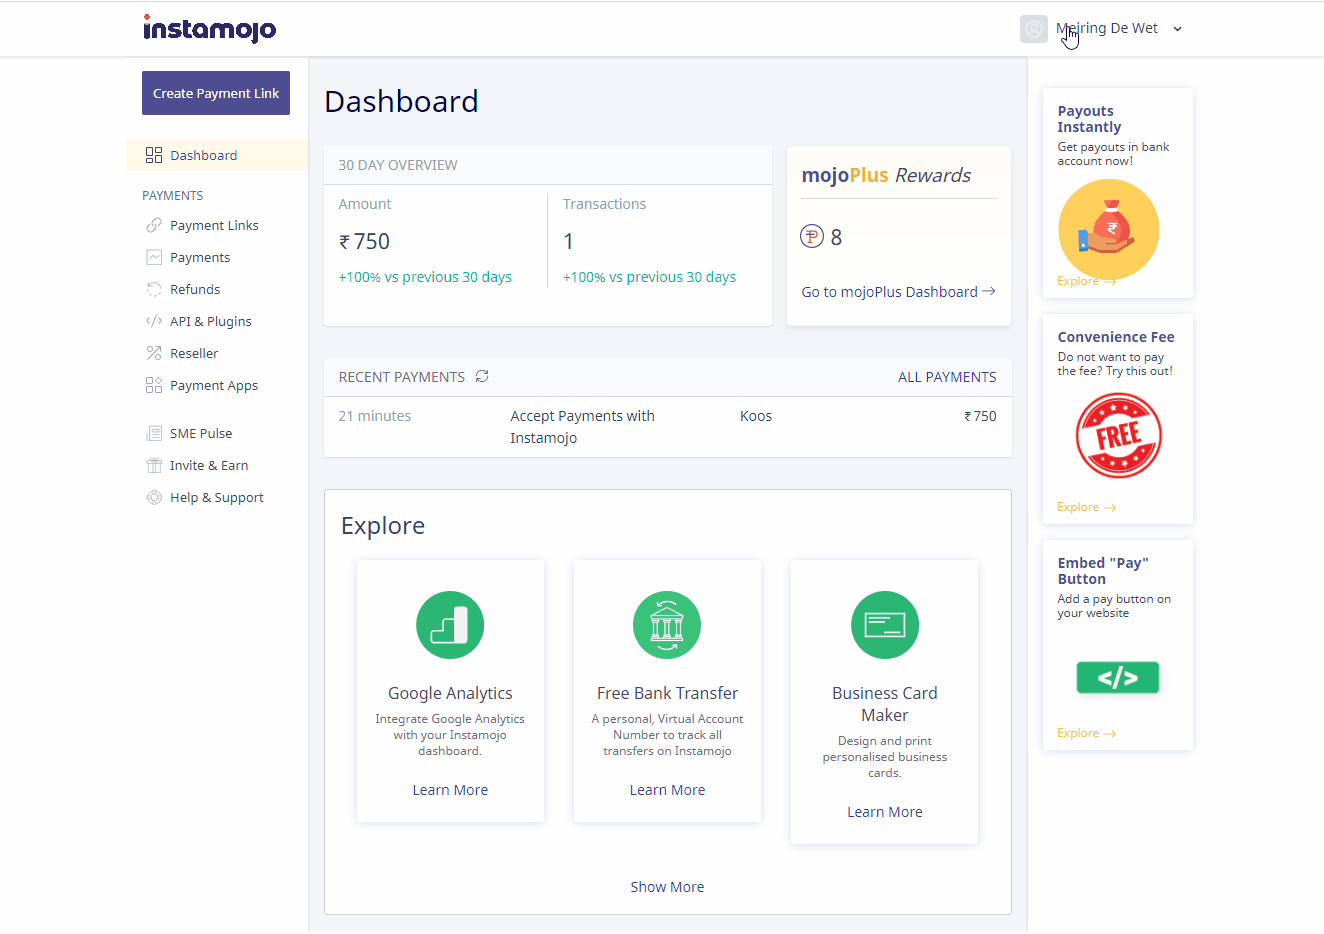Click the Payment Links chain icon

pyautogui.click(x=154, y=225)
